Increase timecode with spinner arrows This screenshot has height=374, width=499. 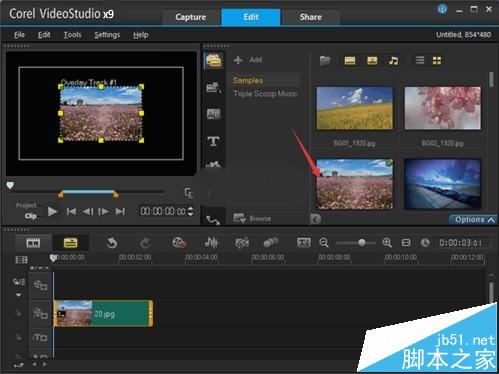click(190, 209)
